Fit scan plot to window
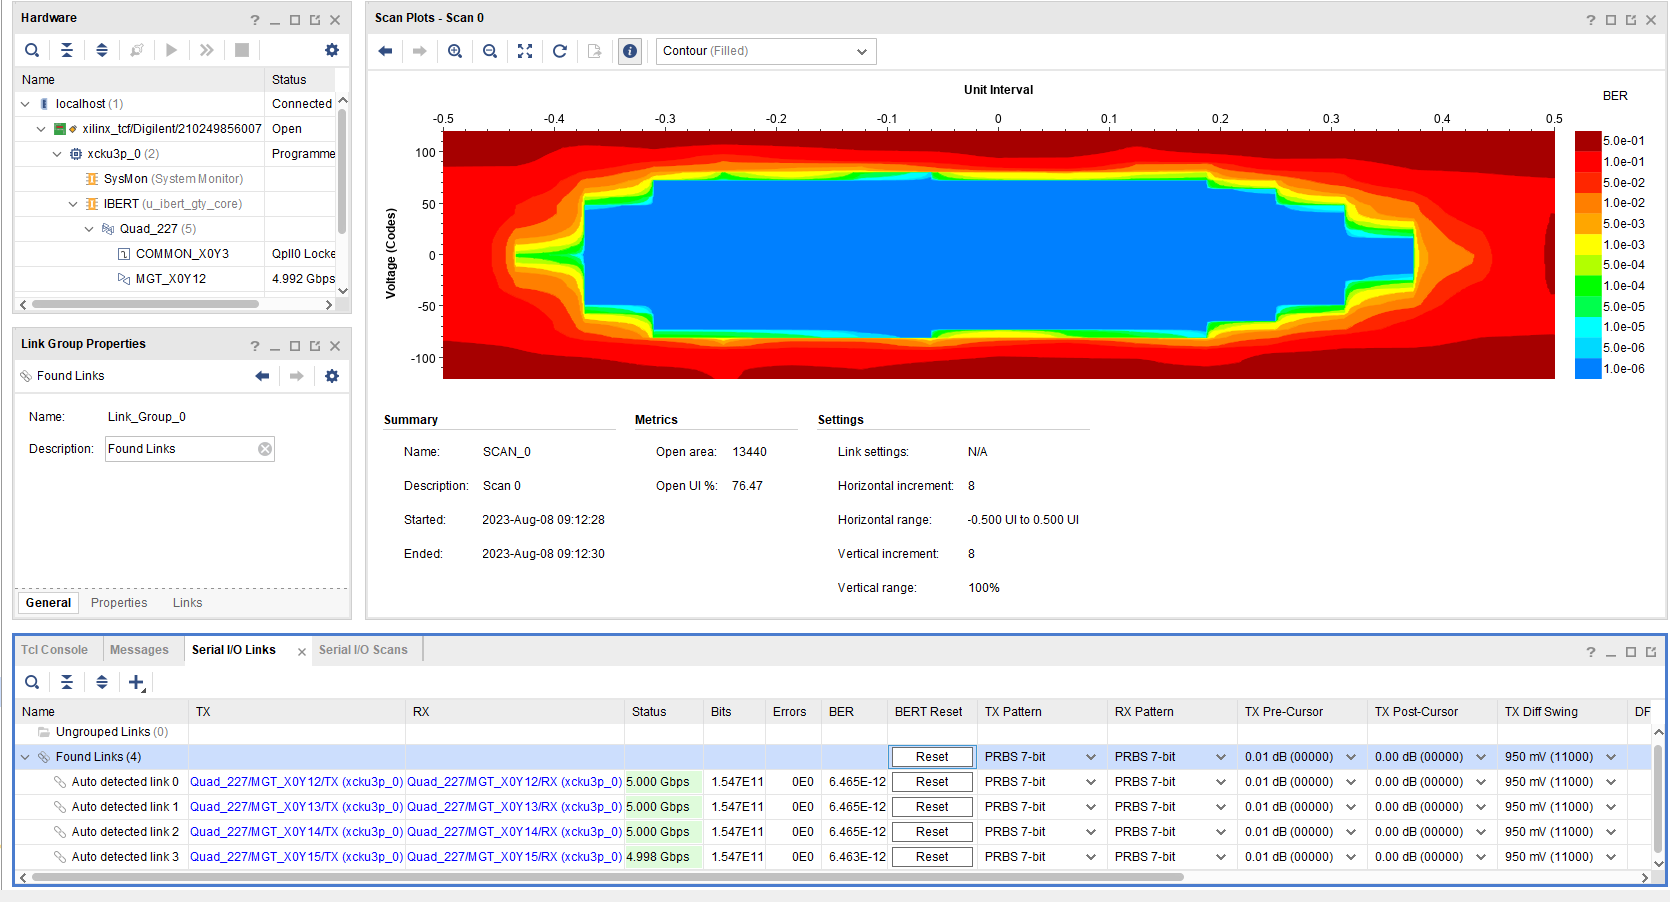 (x=525, y=51)
